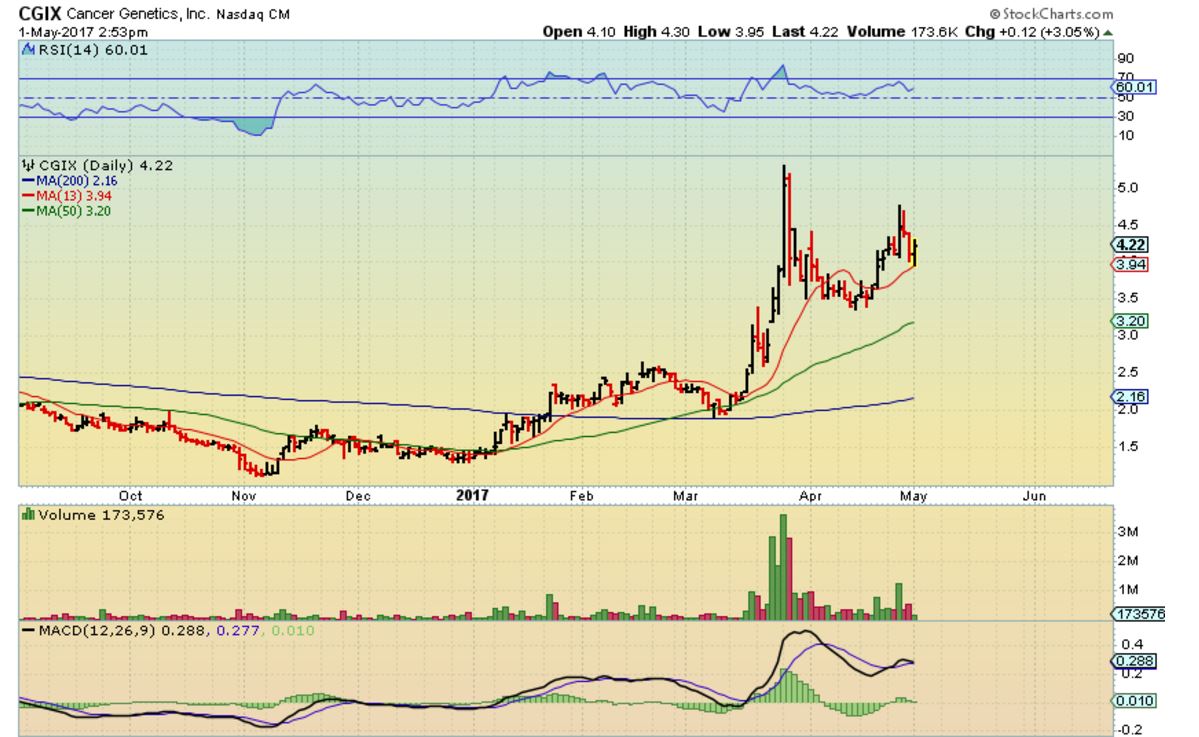This screenshot has width=1199, height=737.
Task: Click the 3.0 price axis label
Action: (1128, 335)
